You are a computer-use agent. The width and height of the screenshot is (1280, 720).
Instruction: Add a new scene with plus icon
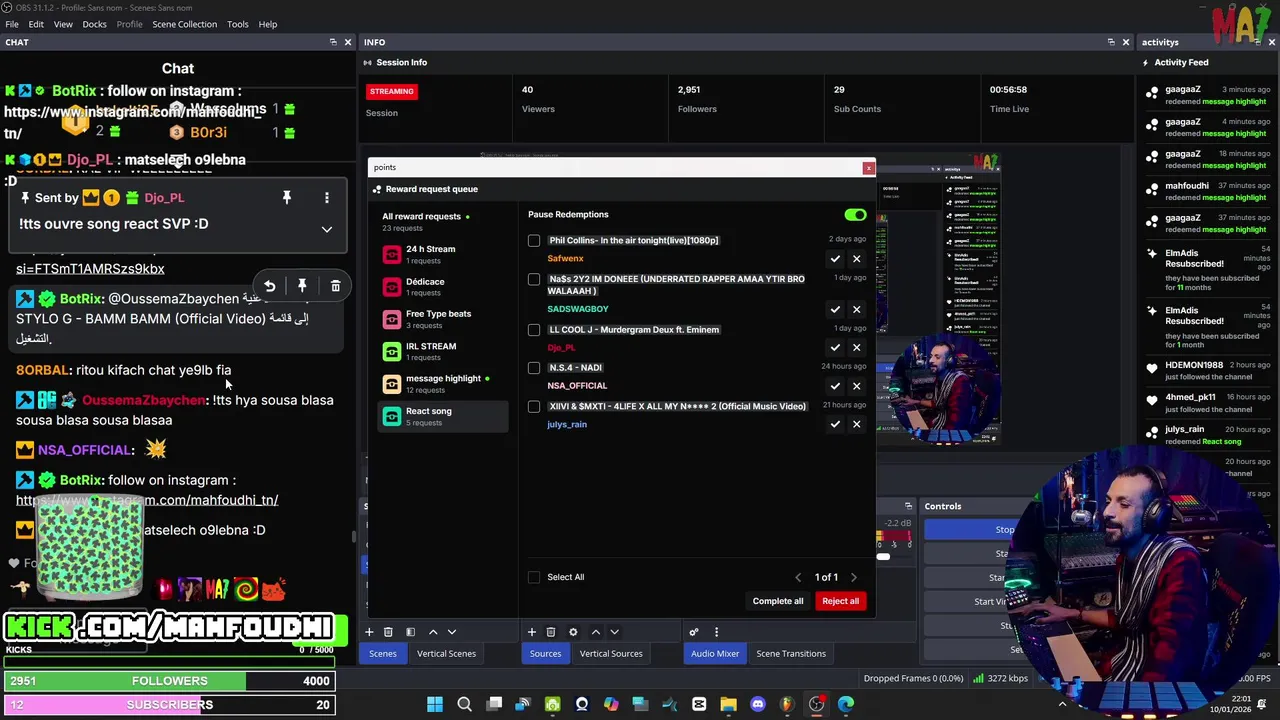pyautogui.click(x=369, y=632)
